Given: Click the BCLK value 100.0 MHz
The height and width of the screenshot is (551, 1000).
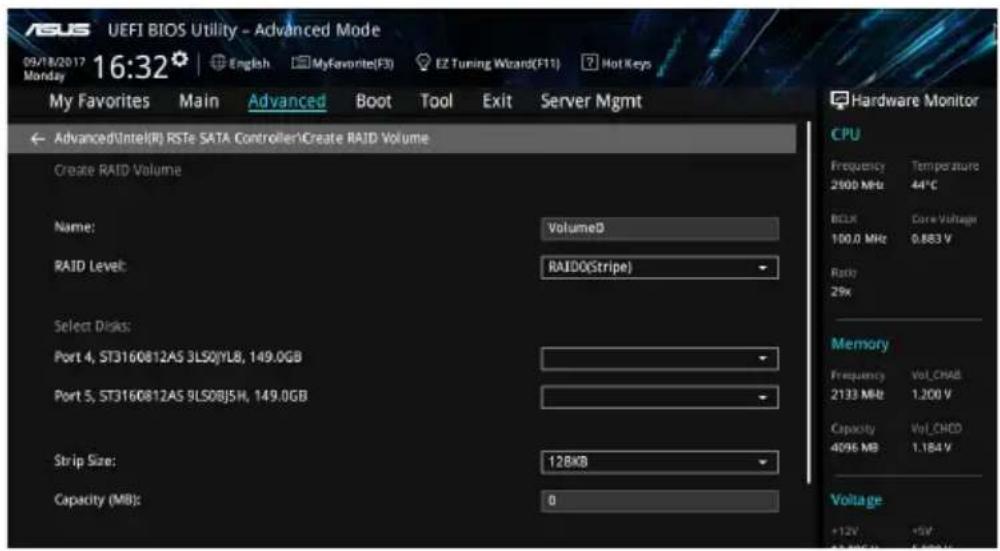Looking at the screenshot, I should point(858,239).
